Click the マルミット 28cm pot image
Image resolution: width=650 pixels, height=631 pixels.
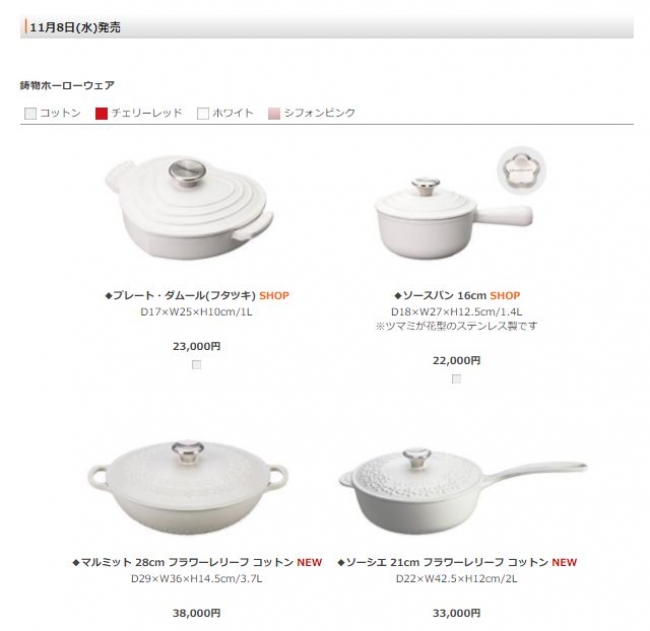[x=188, y=488]
